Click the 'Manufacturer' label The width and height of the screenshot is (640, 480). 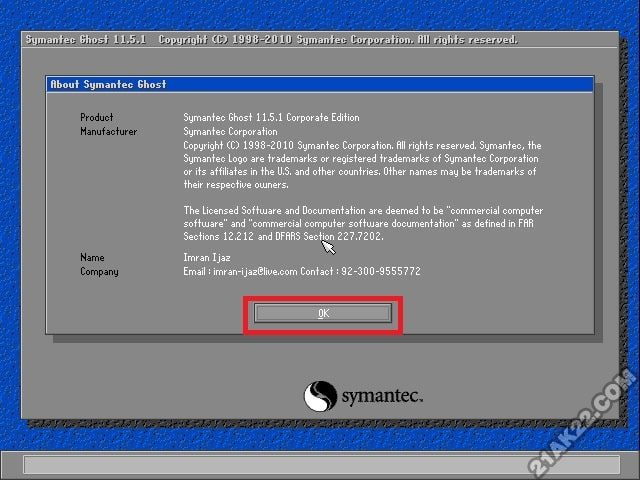[109, 131]
